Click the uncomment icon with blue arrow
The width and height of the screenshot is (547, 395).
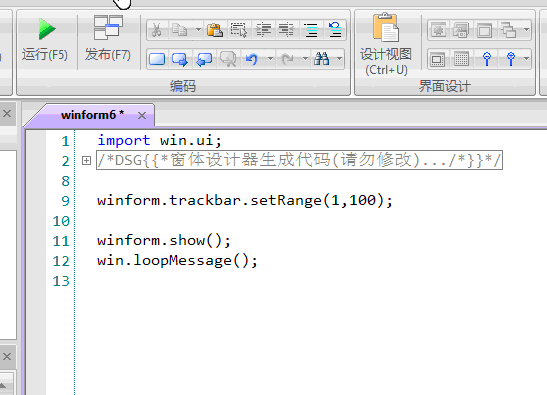coord(335,30)
